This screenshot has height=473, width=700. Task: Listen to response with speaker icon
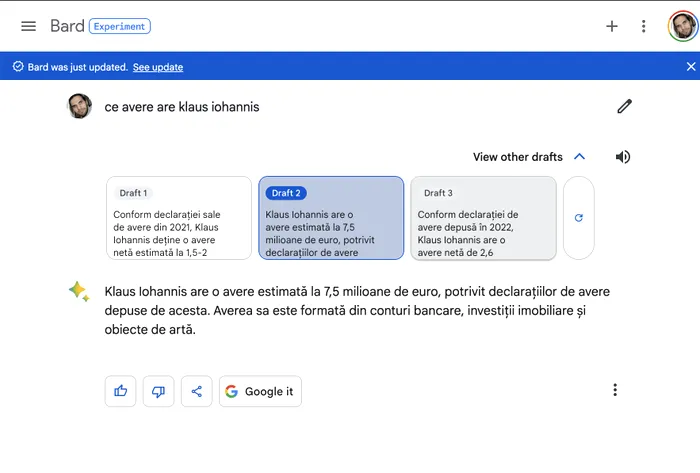click(x=623, y=157)
